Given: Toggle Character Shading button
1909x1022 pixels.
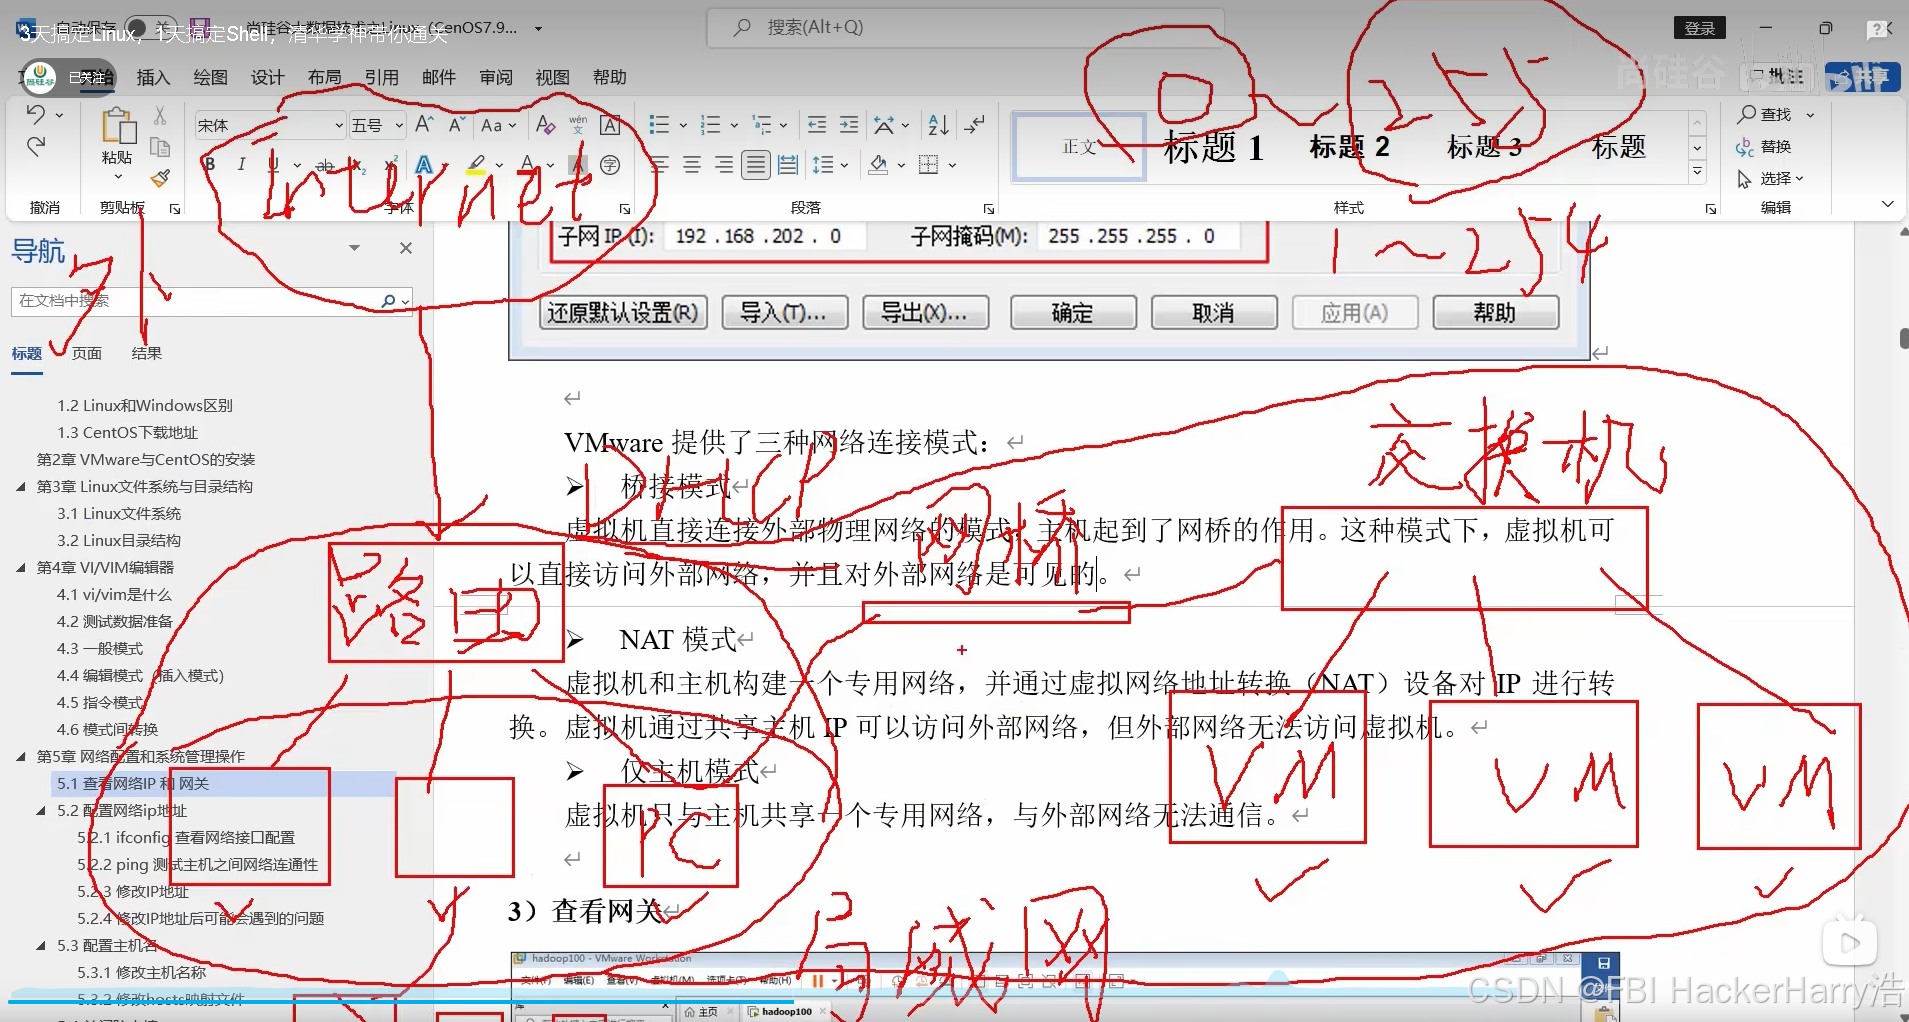Looking at the screenshot, I should tap(578, 165).
